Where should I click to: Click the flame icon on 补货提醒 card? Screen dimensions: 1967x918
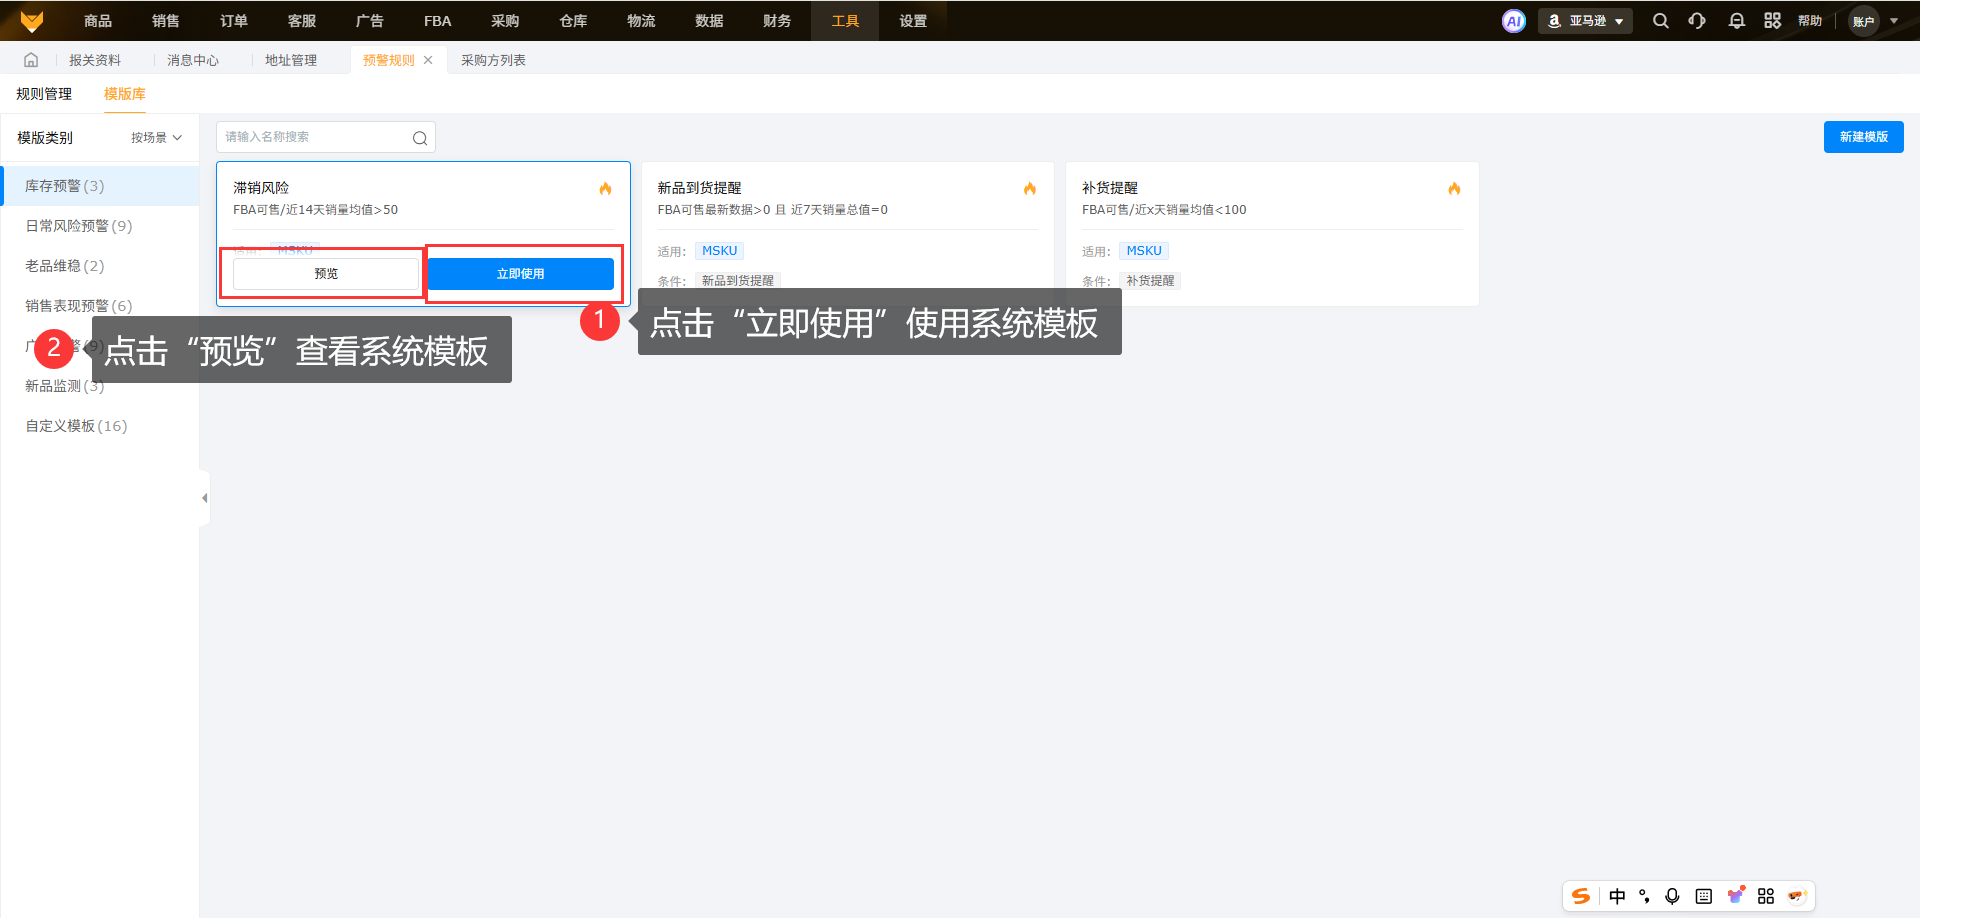point(1454,189)
